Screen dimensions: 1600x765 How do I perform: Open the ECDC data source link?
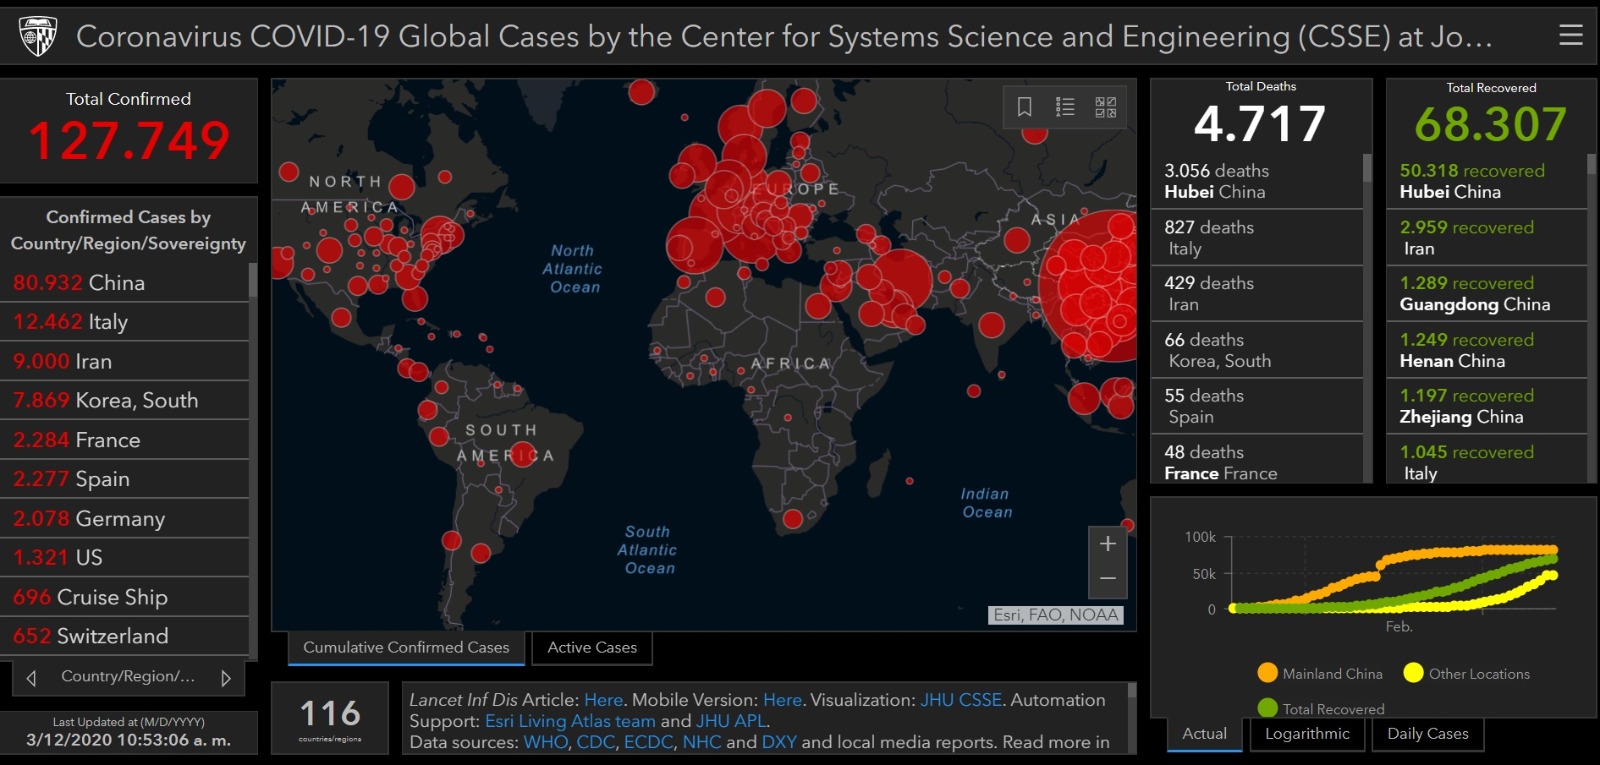pyautogui.click(x=649, y=742)
